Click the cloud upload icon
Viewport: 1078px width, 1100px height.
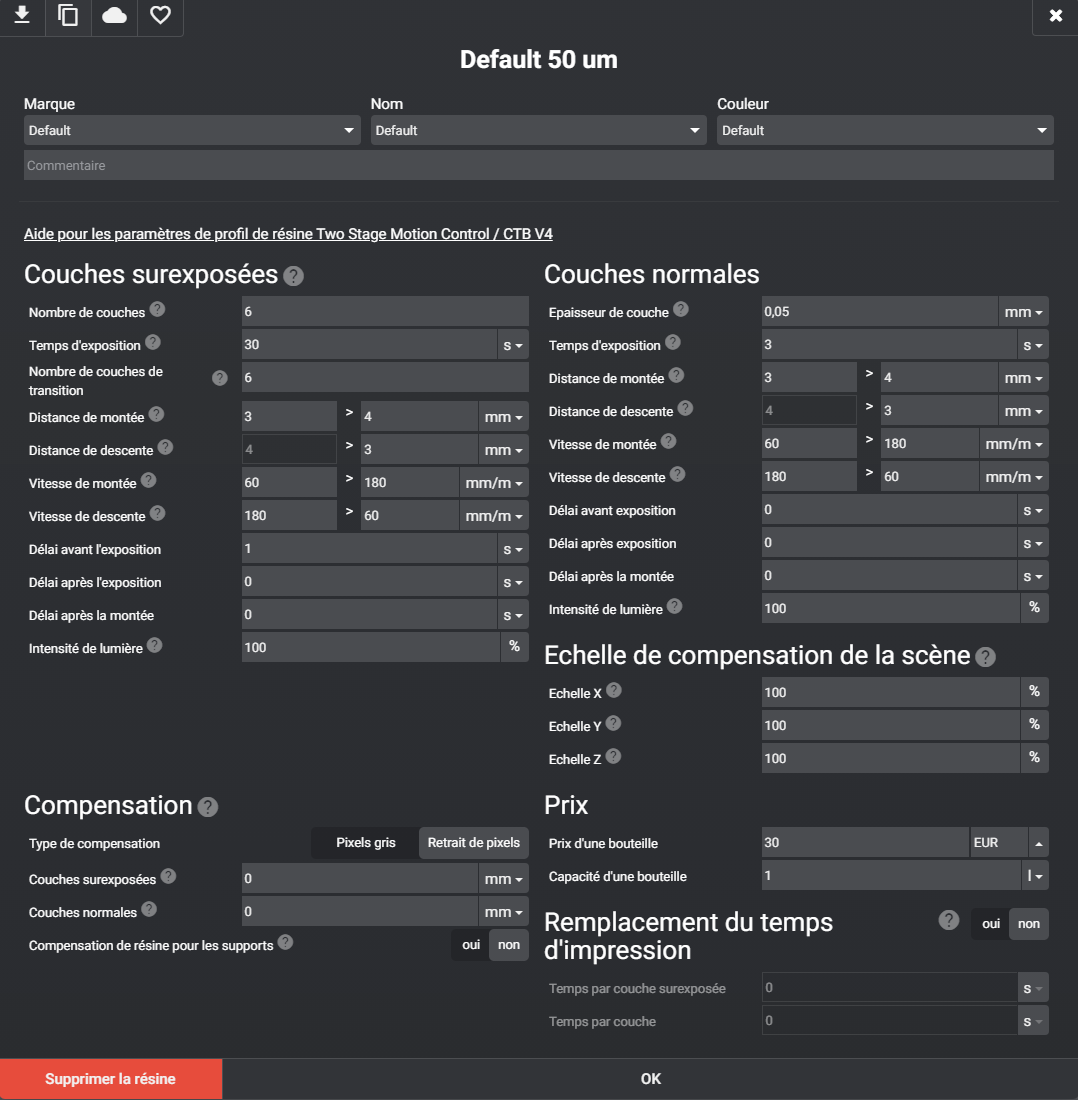point(114,15)
